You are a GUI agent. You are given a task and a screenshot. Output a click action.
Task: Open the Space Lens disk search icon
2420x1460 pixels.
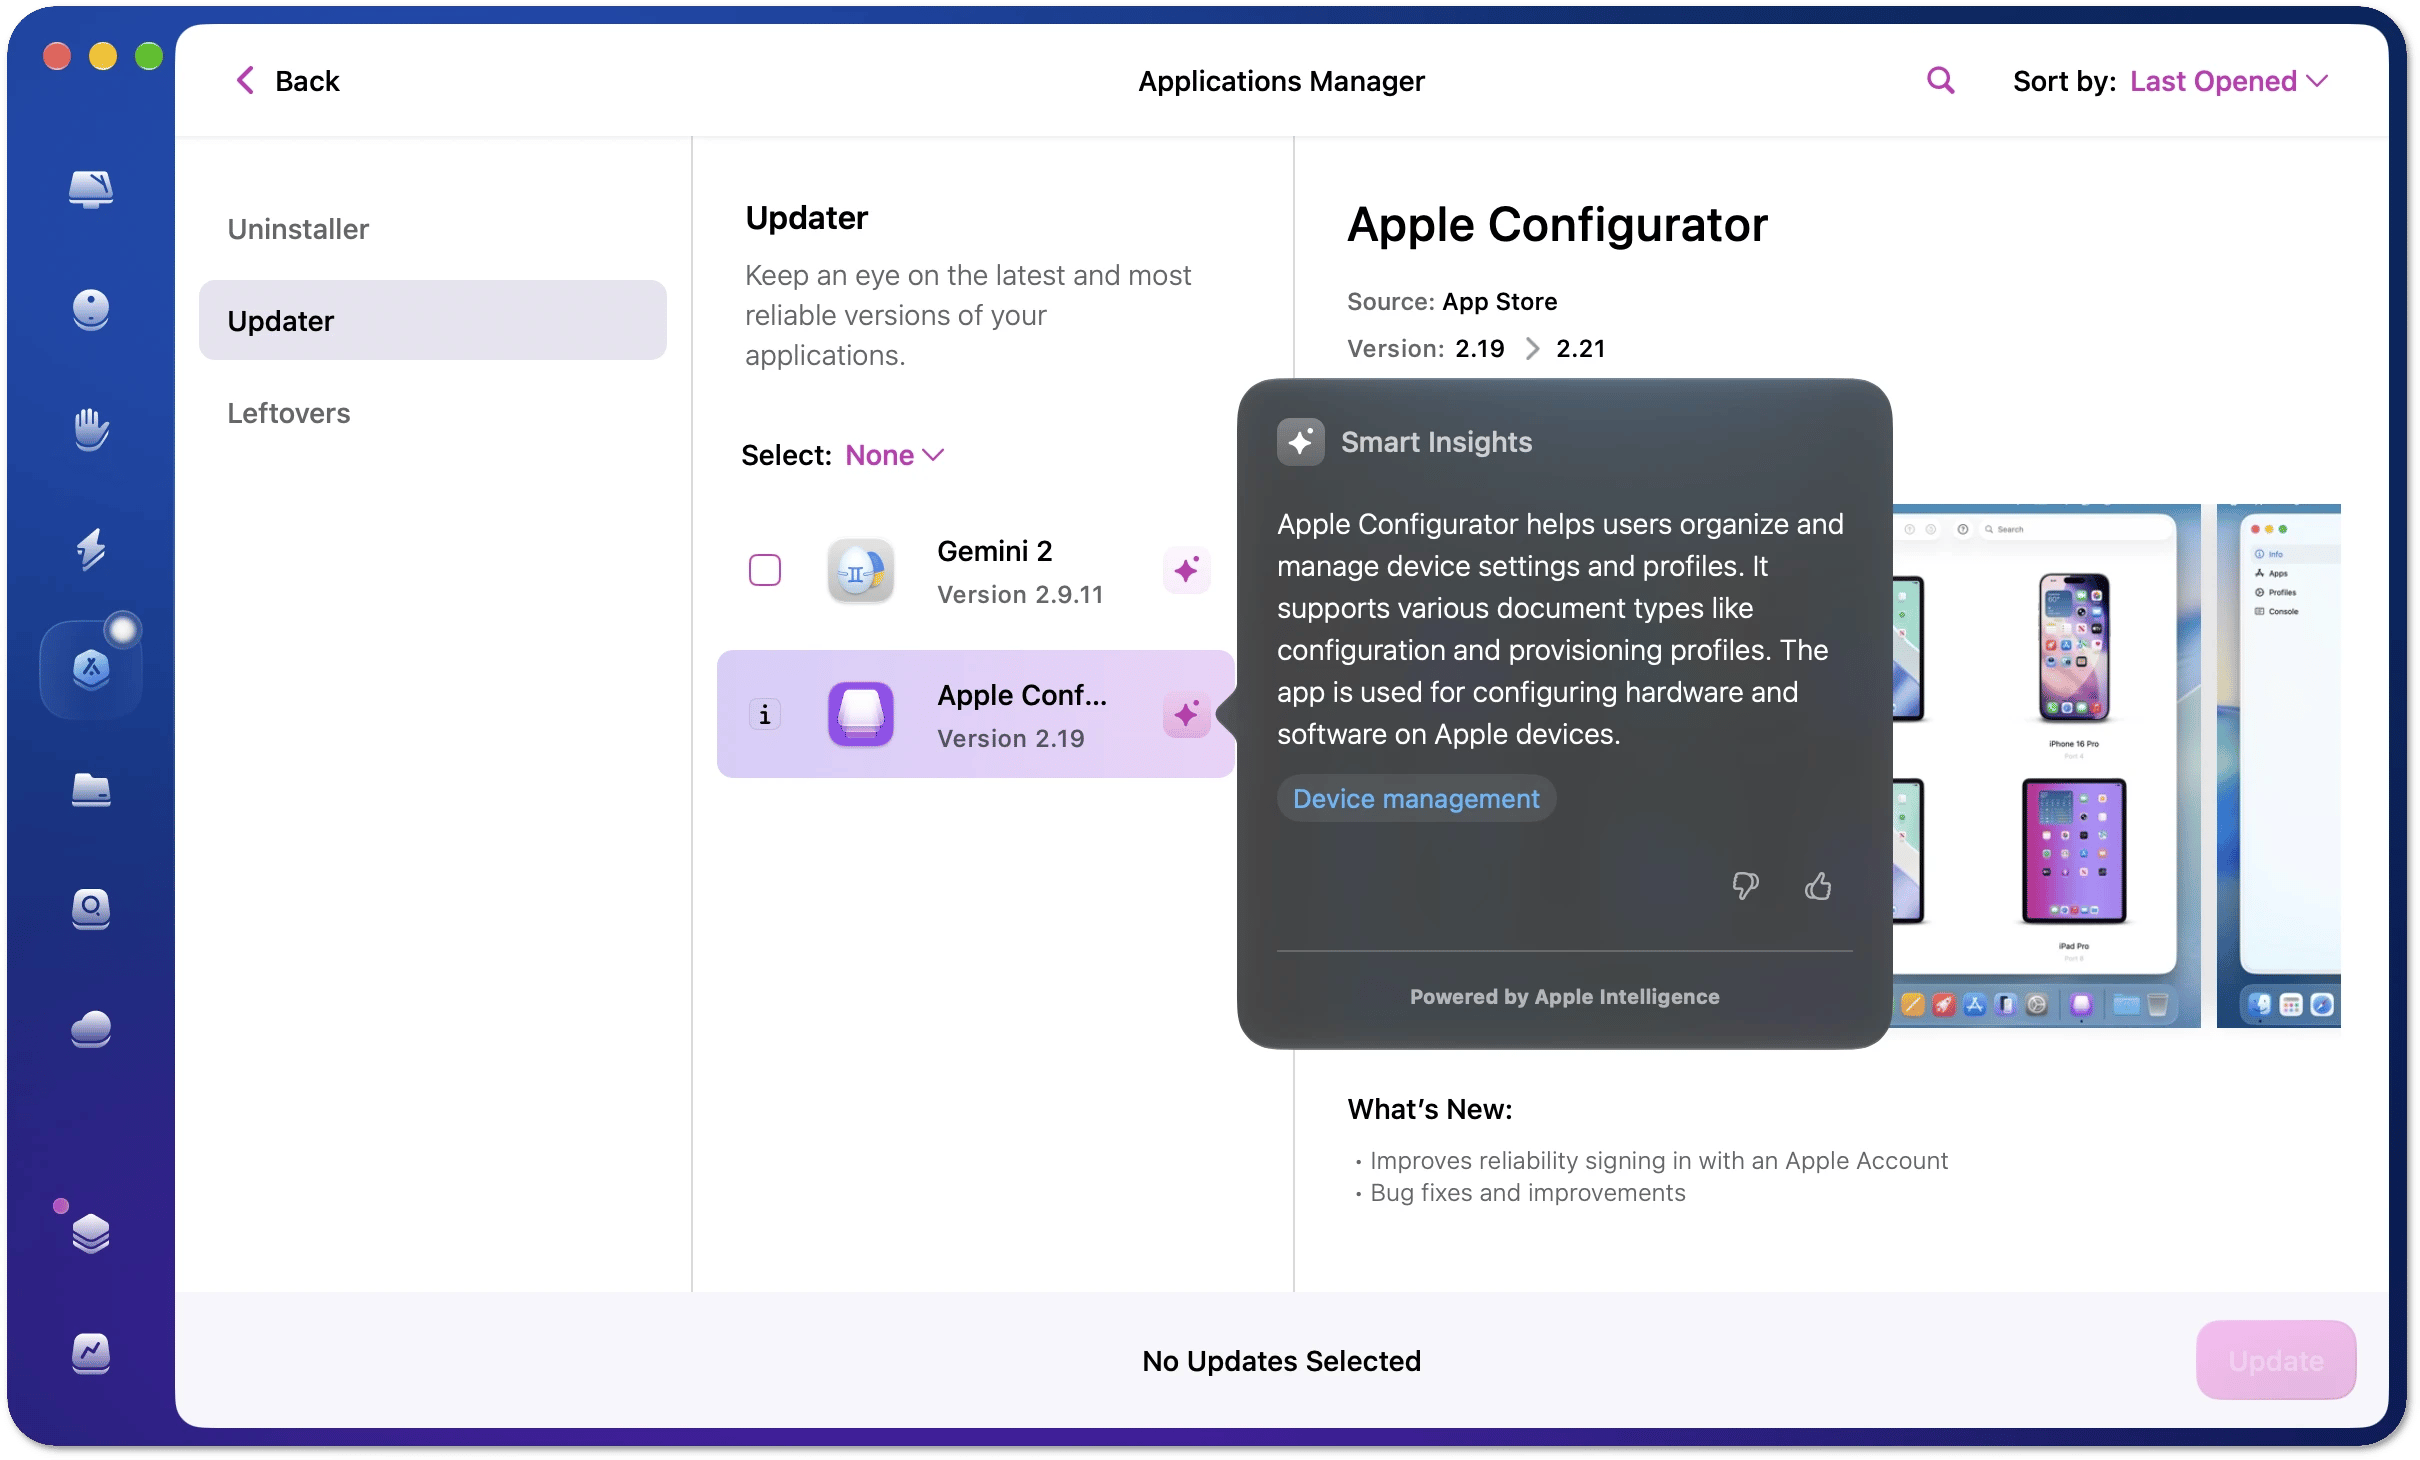[91, 909]
